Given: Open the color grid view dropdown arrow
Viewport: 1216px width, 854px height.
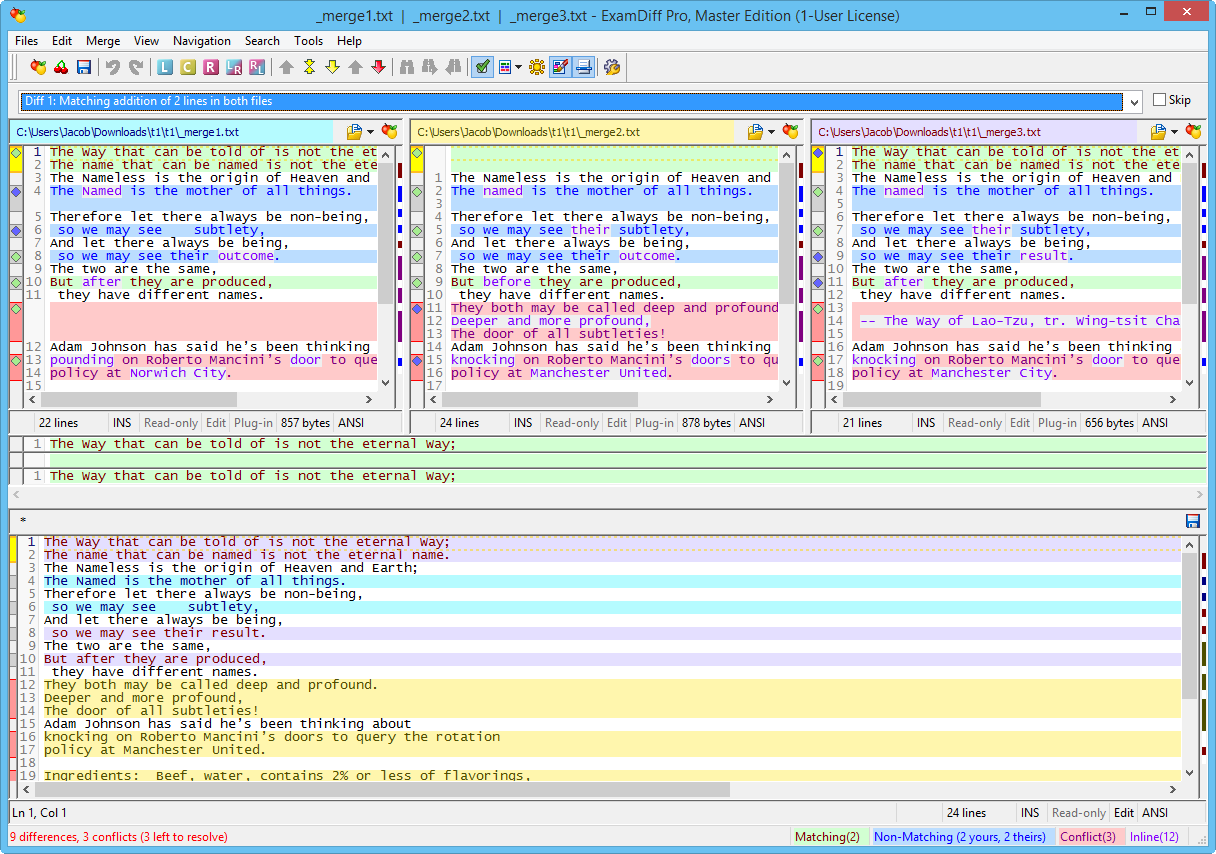Looking at the screenshot, I should pos(517,67).
